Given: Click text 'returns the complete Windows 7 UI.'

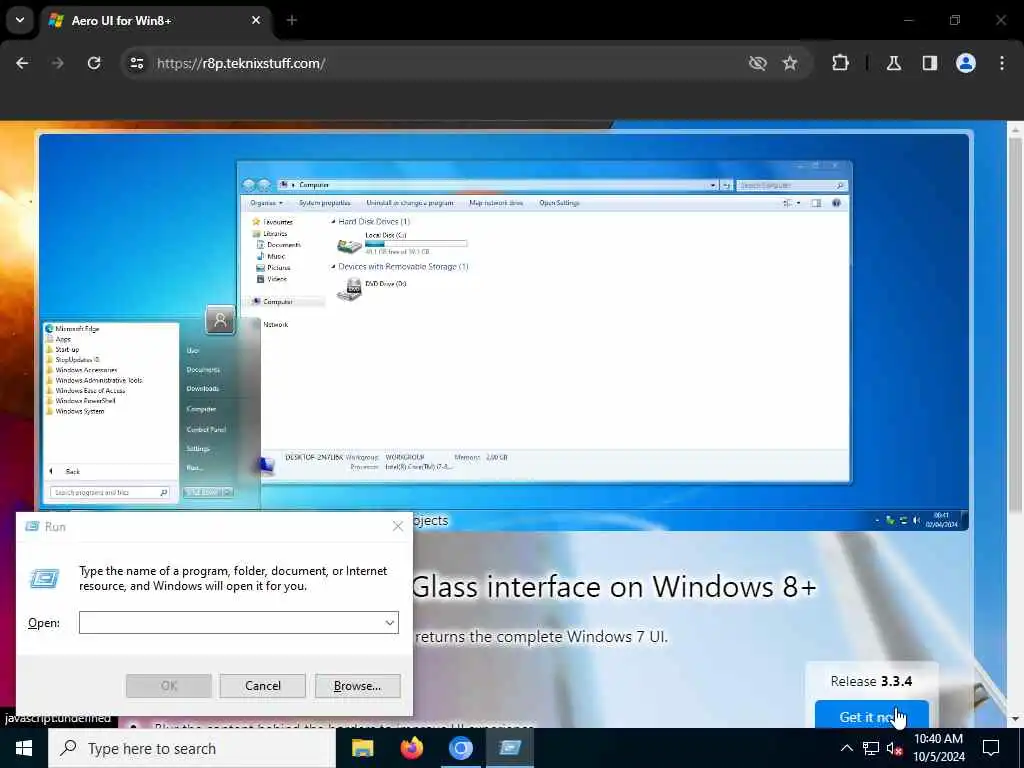Looking at the screenshot, I should coord(541,637).
